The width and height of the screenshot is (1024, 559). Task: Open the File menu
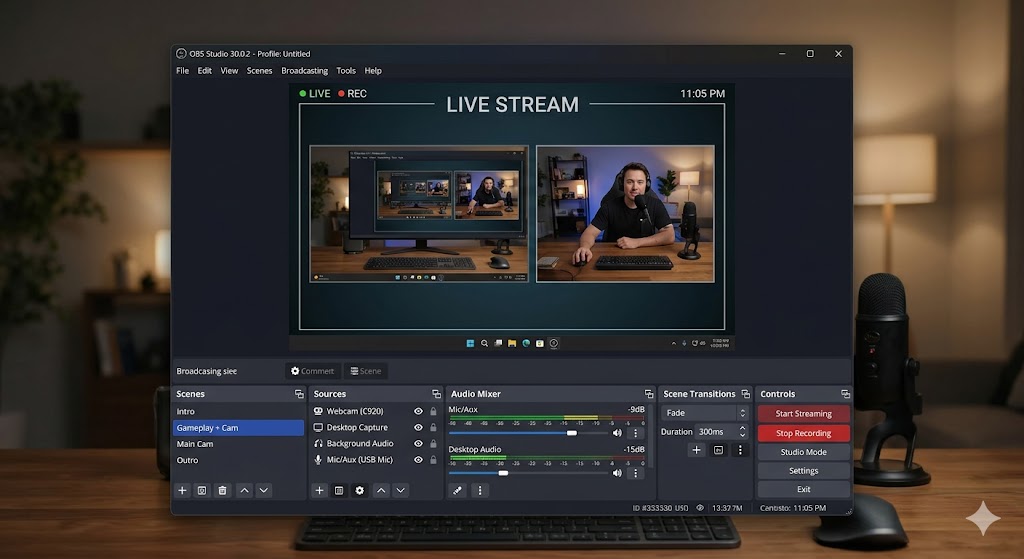[x=182, y=71]
